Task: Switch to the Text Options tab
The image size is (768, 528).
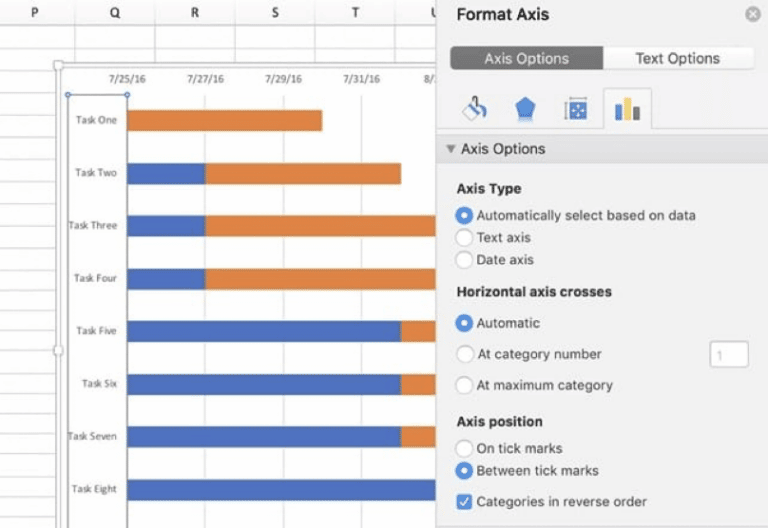Action: (678, 58)
